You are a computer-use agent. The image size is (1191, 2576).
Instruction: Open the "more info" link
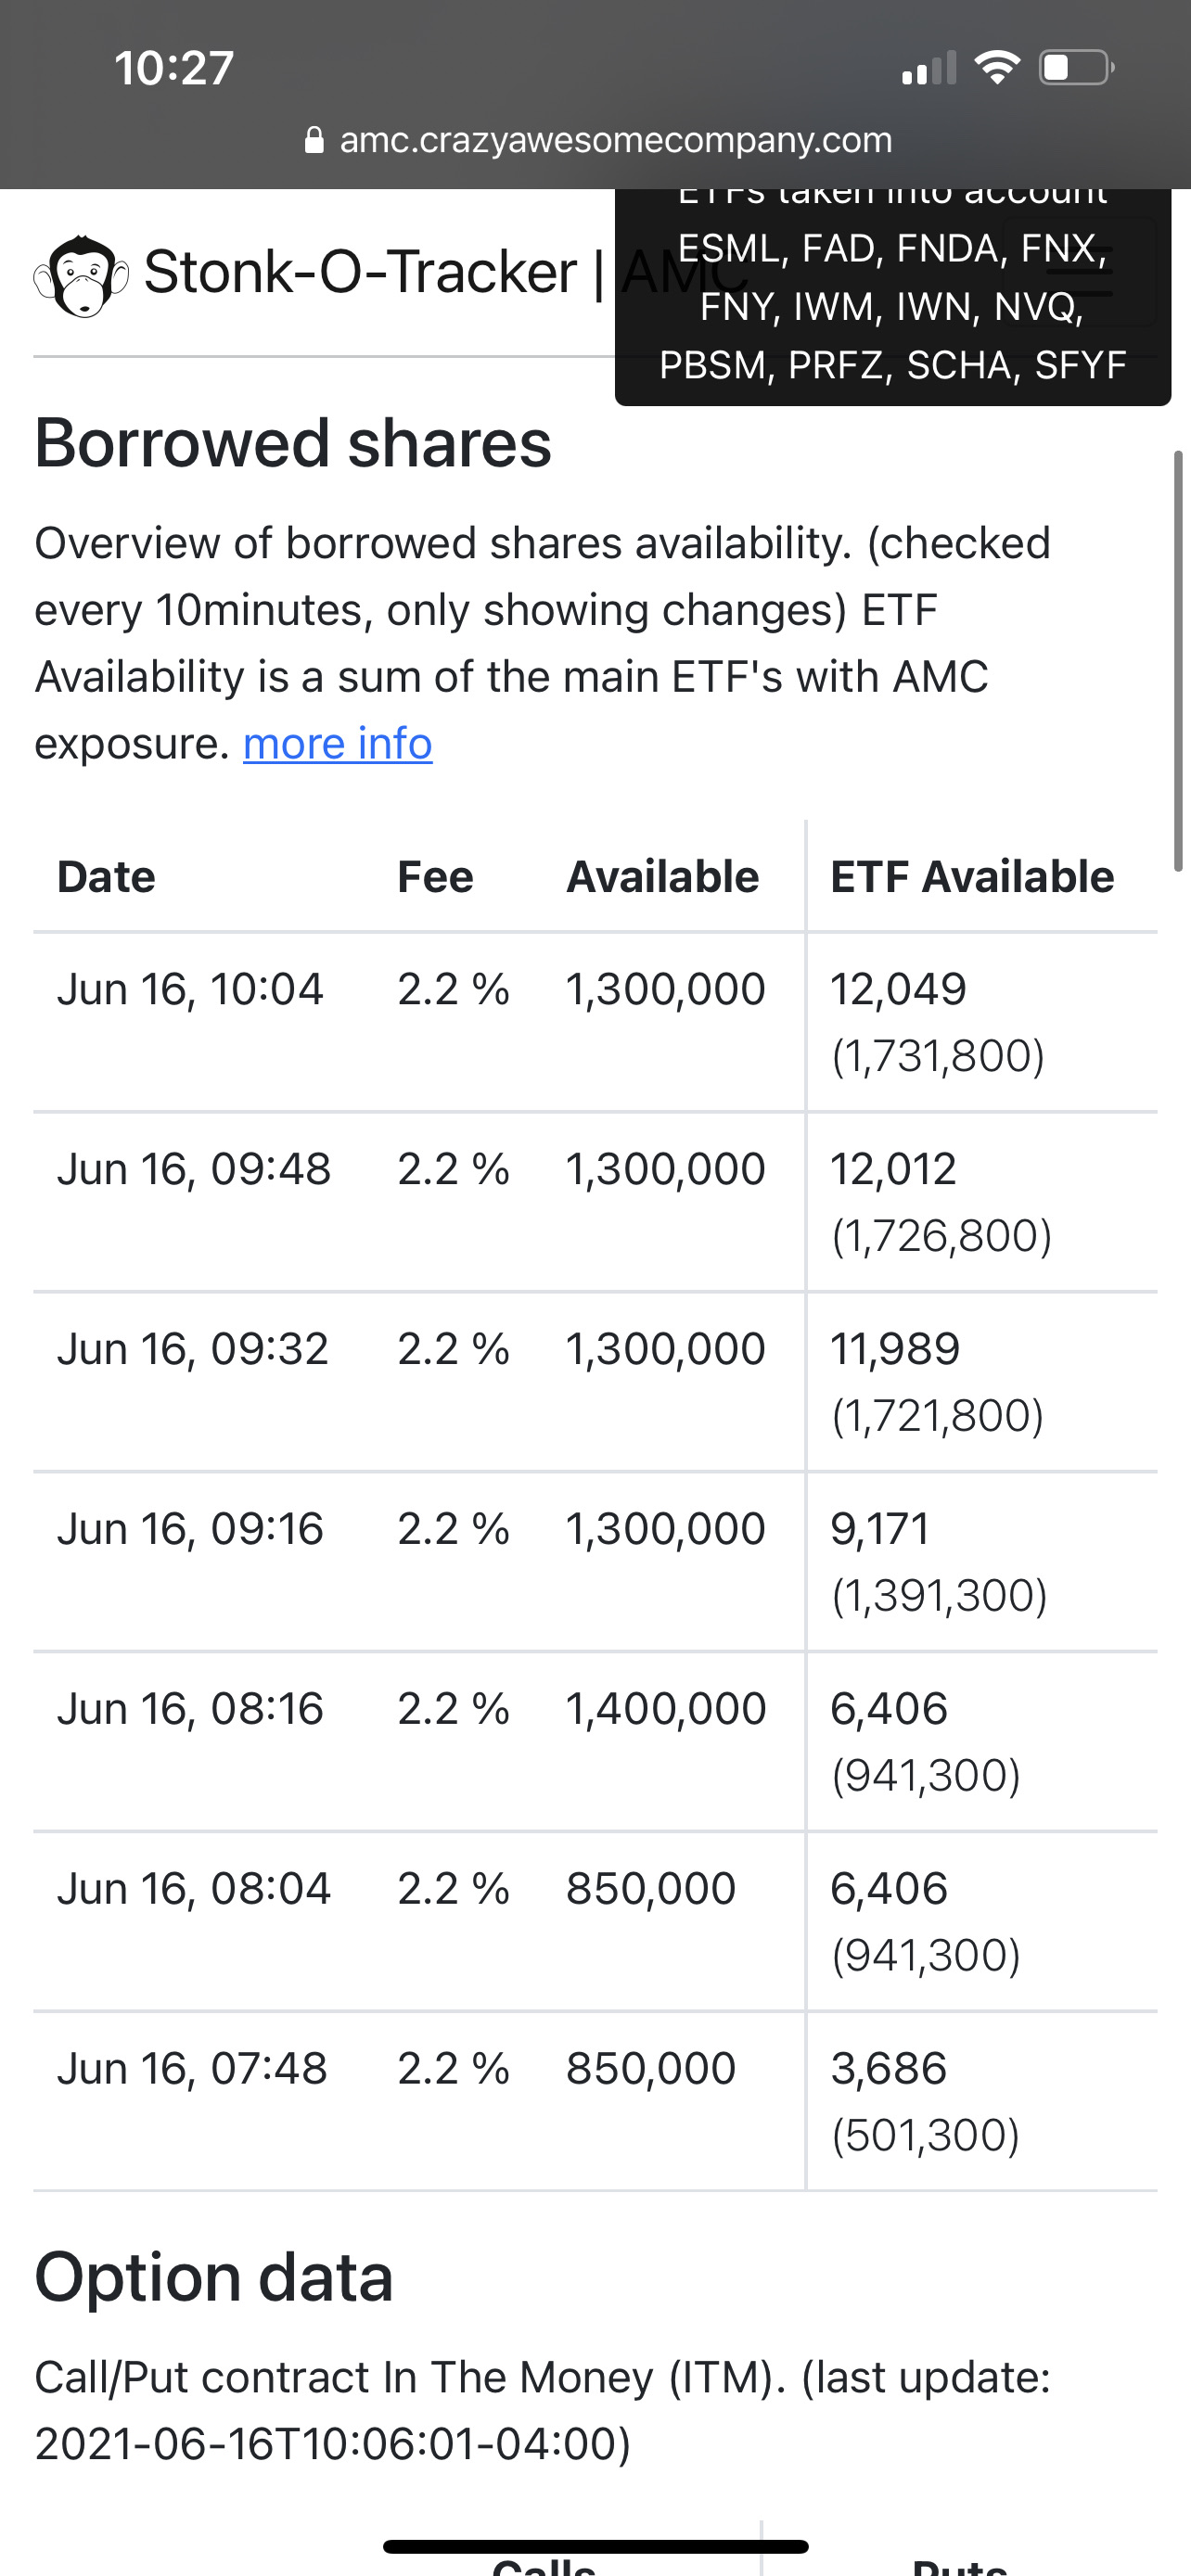tap(337, 744)
